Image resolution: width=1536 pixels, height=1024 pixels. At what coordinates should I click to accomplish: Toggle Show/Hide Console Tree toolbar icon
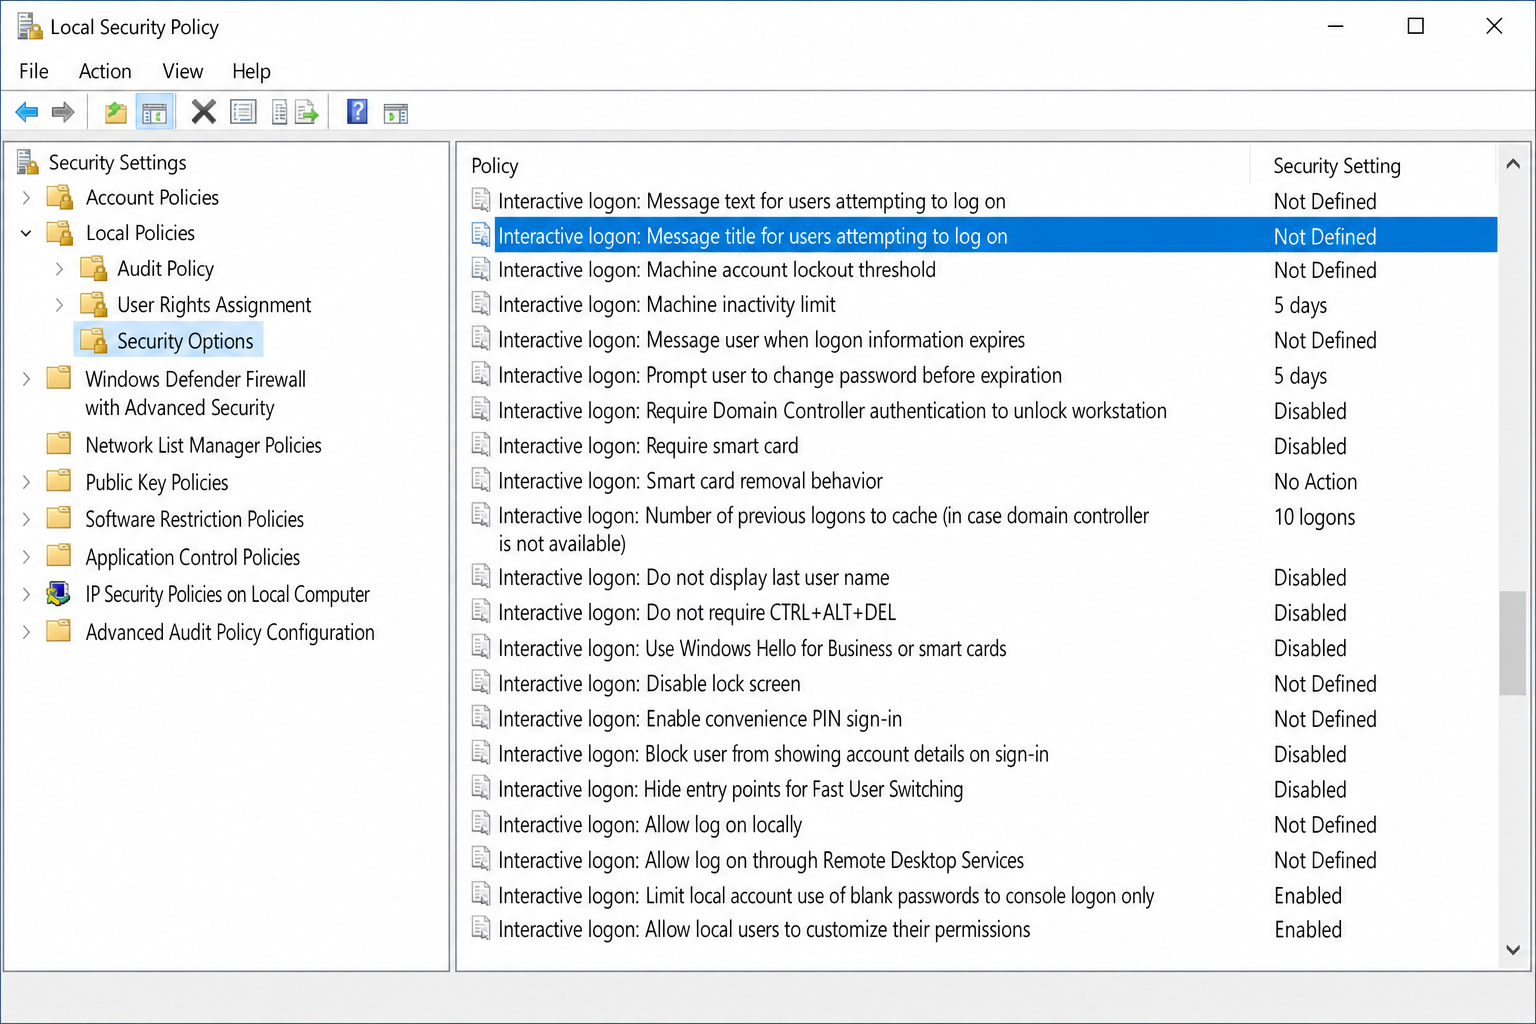[x=154, y=112]
